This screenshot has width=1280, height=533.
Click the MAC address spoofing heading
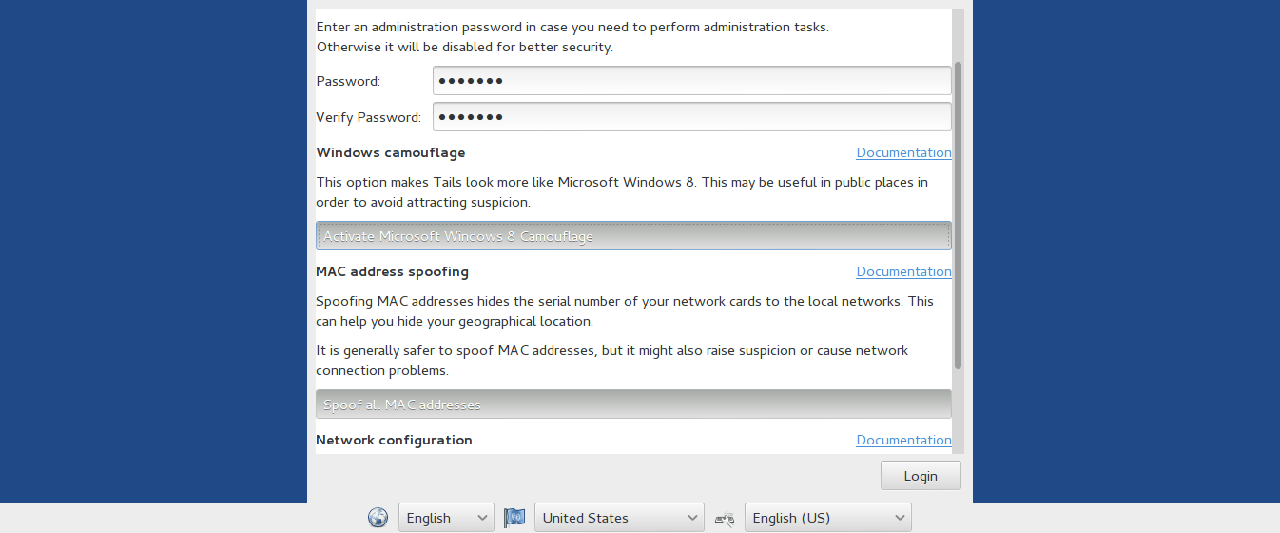392,271
